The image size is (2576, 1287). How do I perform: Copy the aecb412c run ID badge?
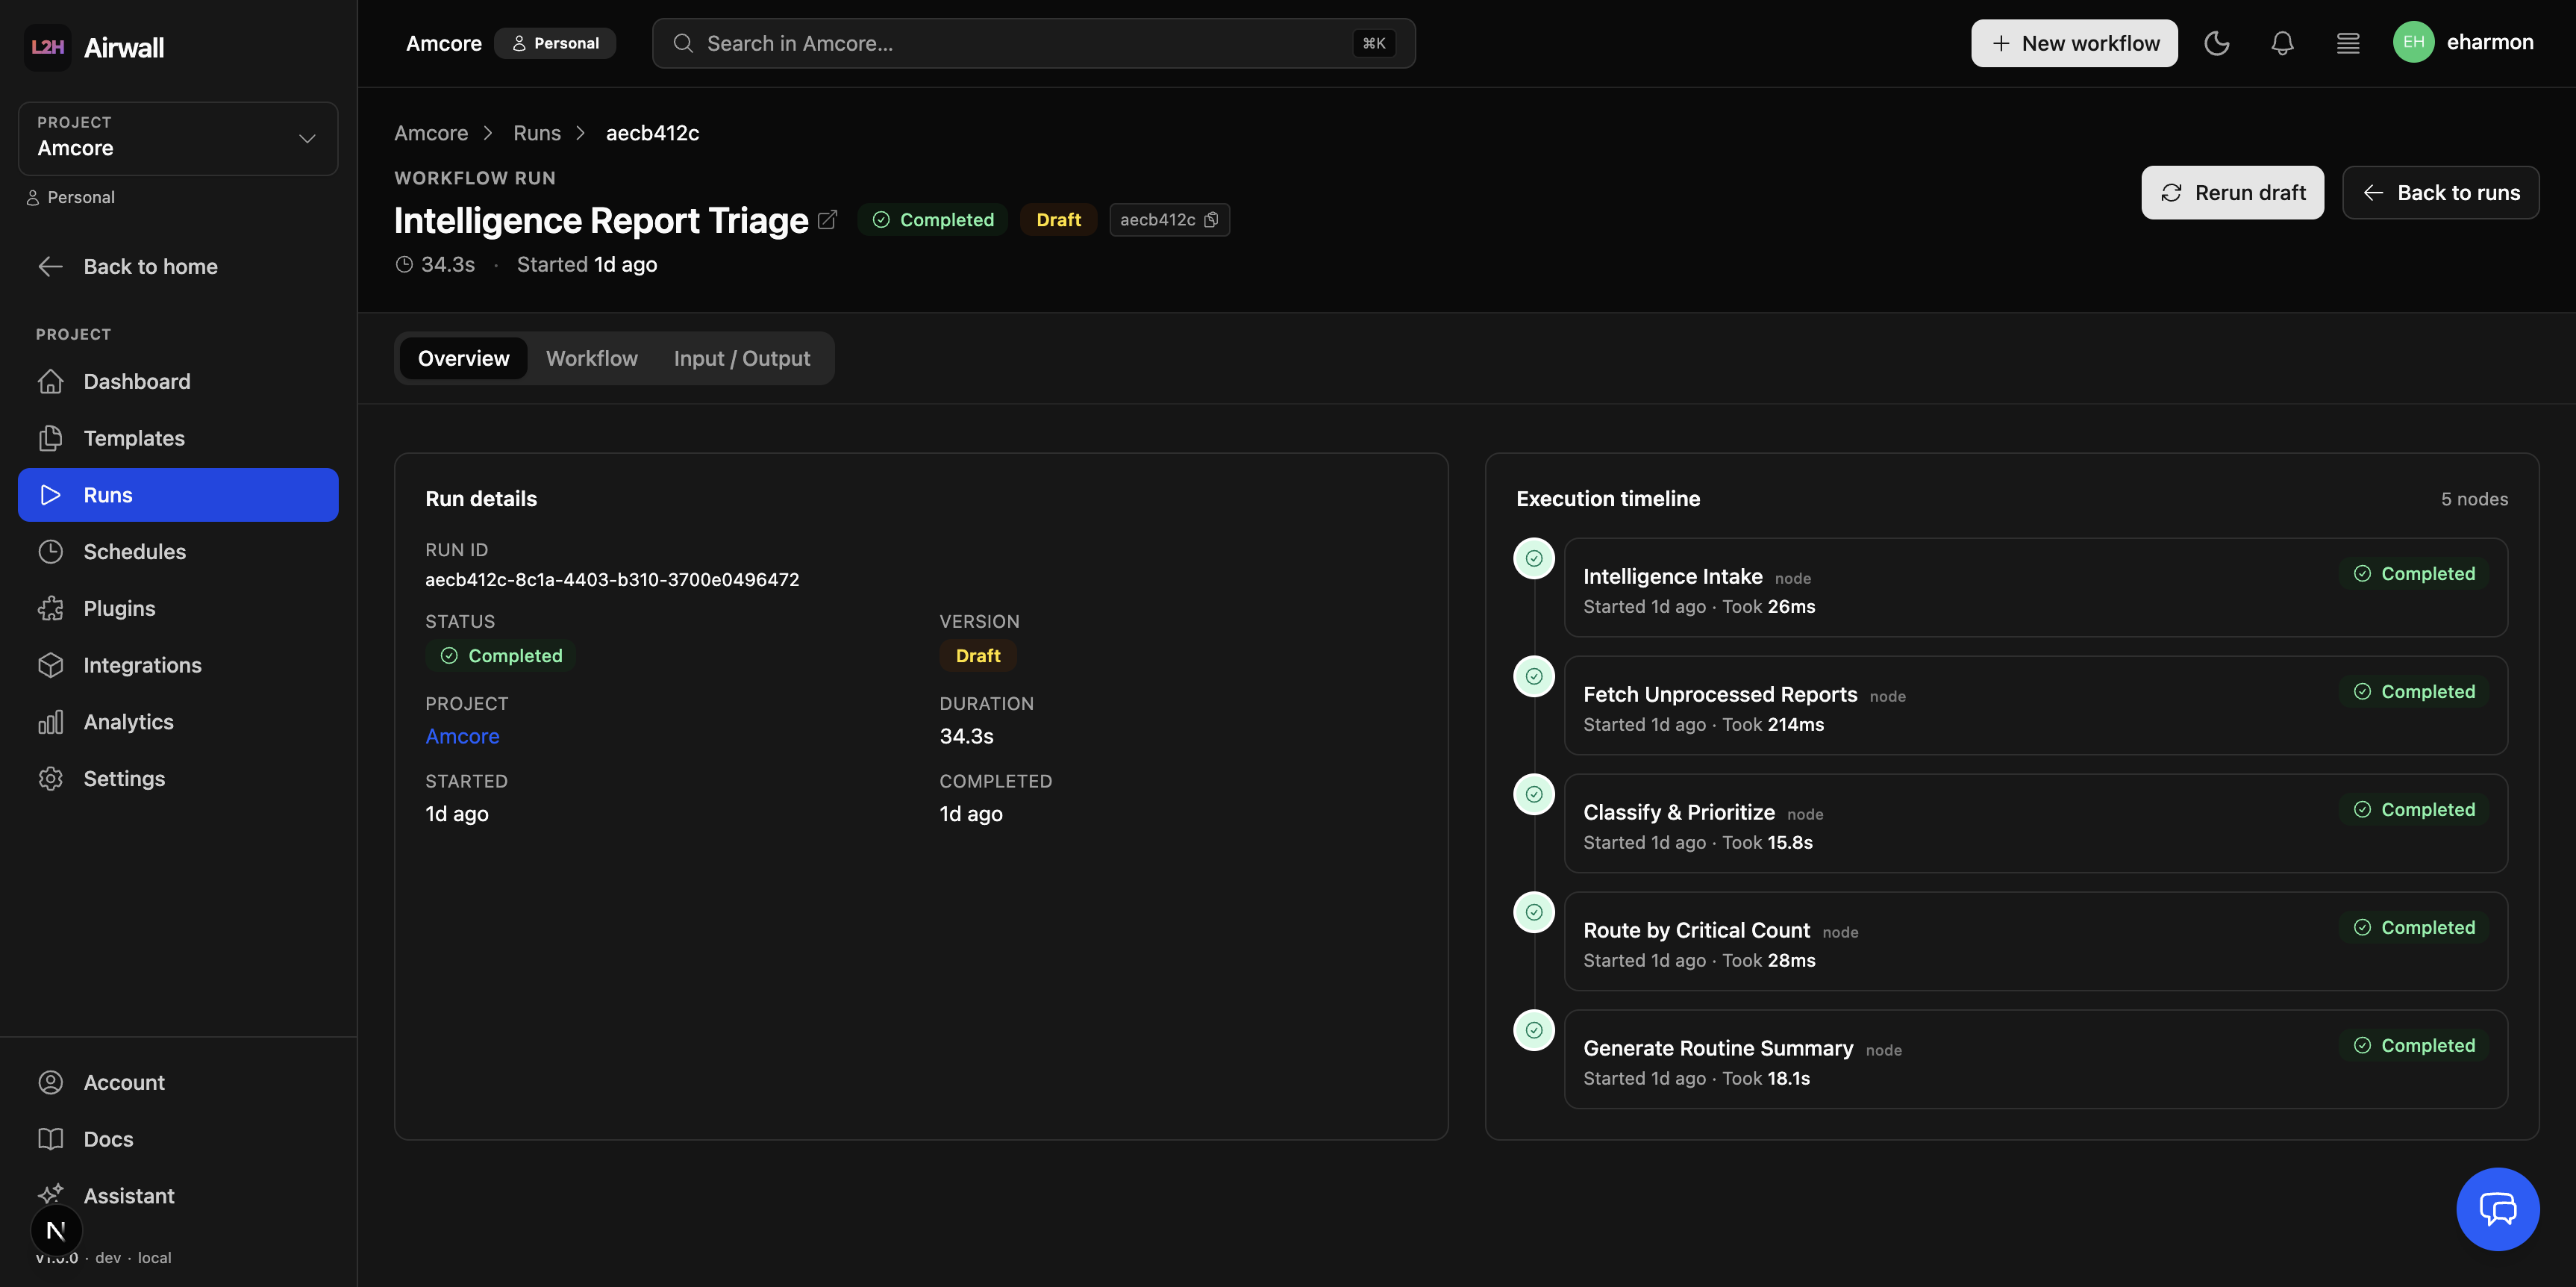(1169, 220)
